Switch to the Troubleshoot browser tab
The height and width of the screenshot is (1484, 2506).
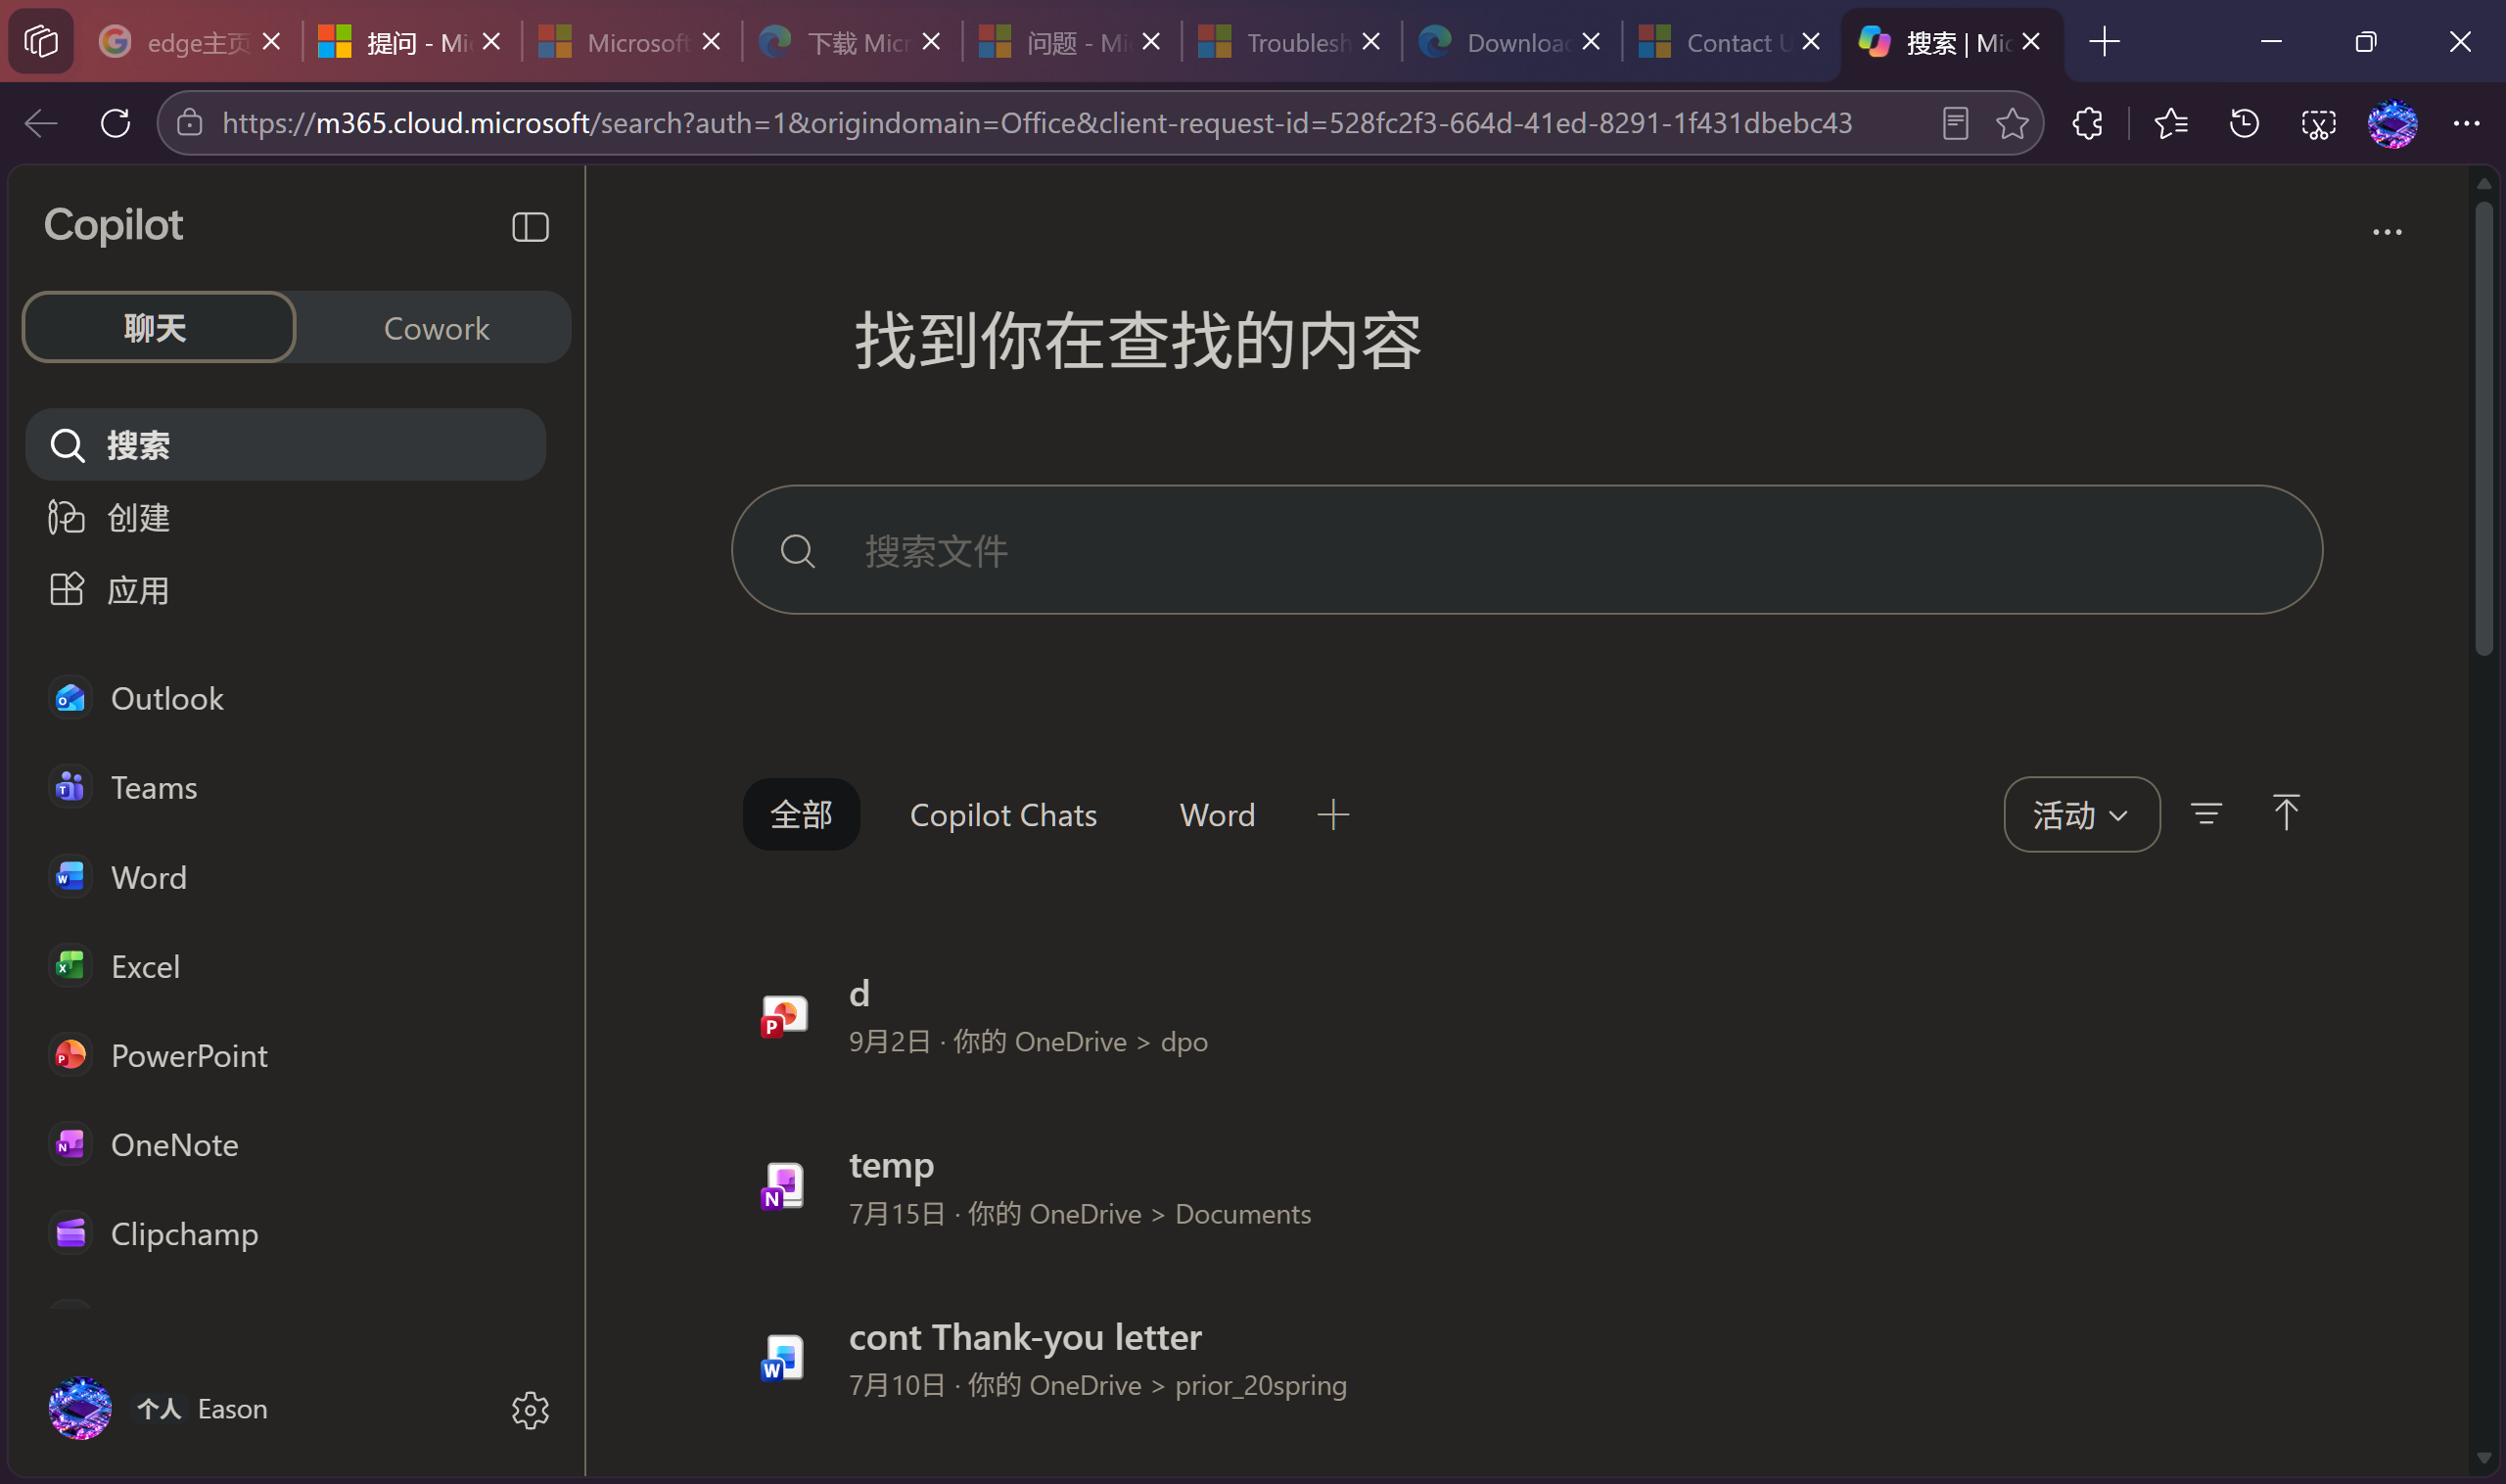pyautogui.click(x=1289, y=42)
